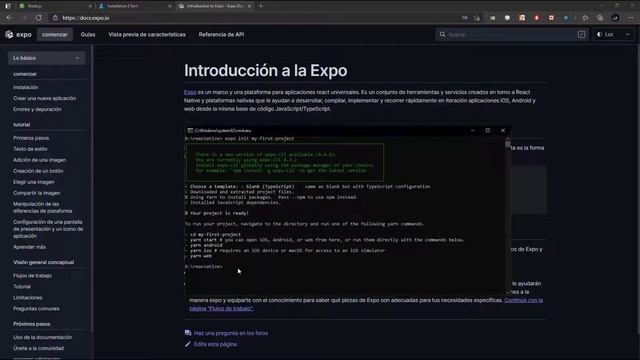The height and width of the screenshot is (360, 640).
Task: Close the cmd.exe window
Action: tap(503, 131)
